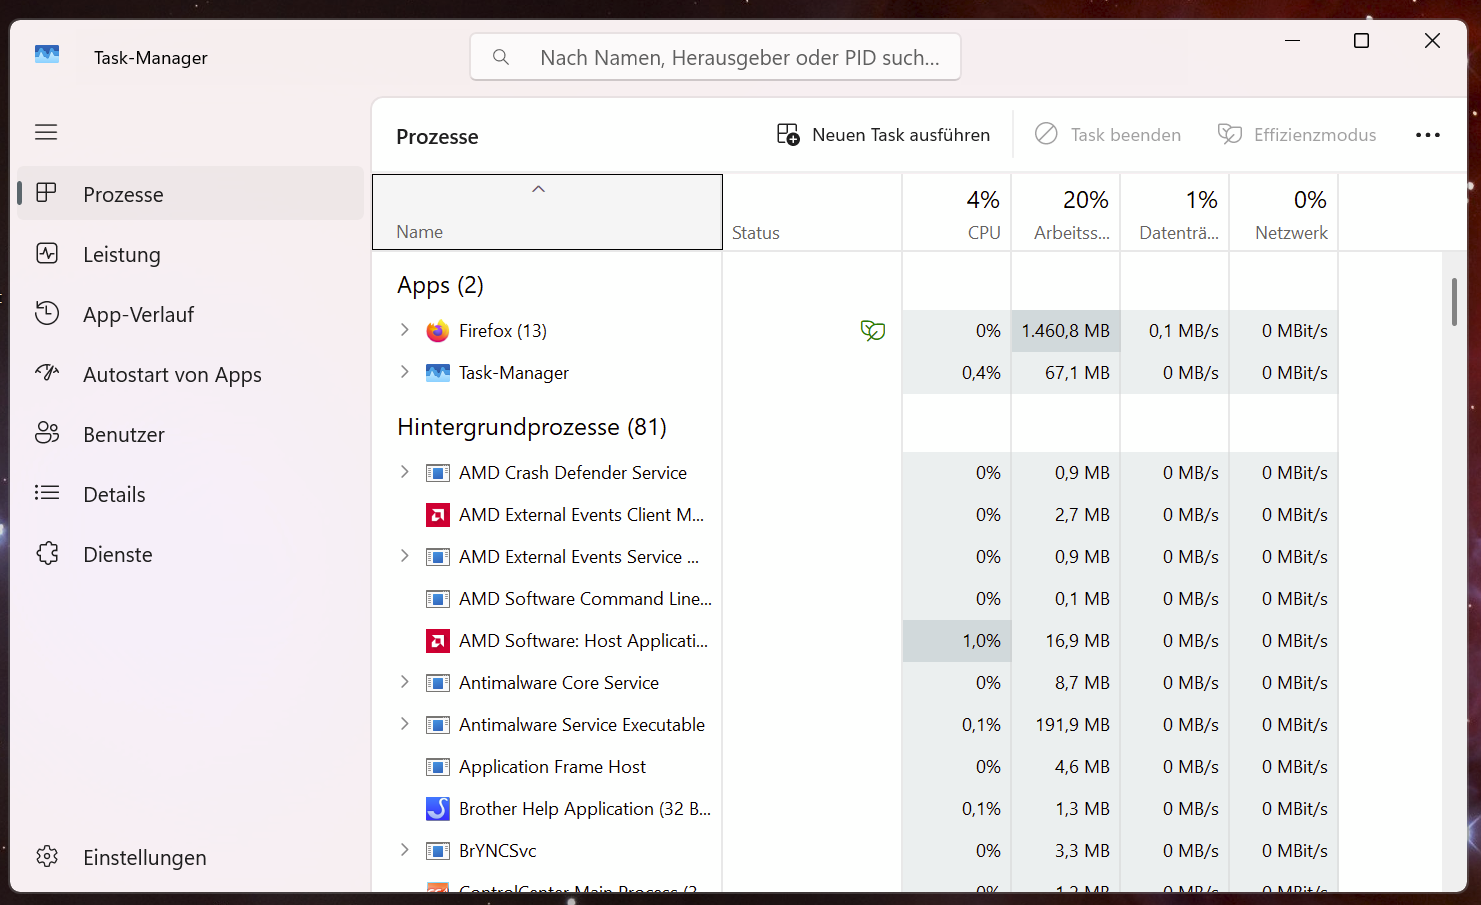1481x905 pixels.
Task: Select AMD Software Command Line... row
Action: pos(855,598)
